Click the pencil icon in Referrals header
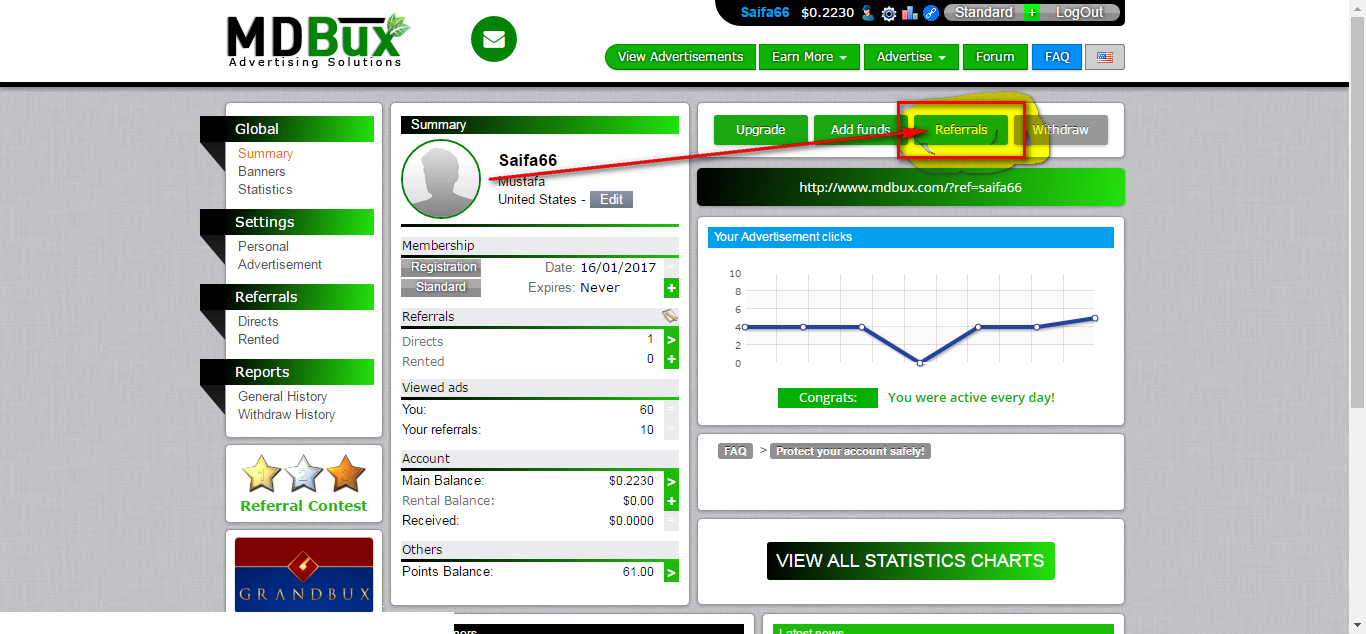Viewport: 1366px width, 634px height. [669, 316]
